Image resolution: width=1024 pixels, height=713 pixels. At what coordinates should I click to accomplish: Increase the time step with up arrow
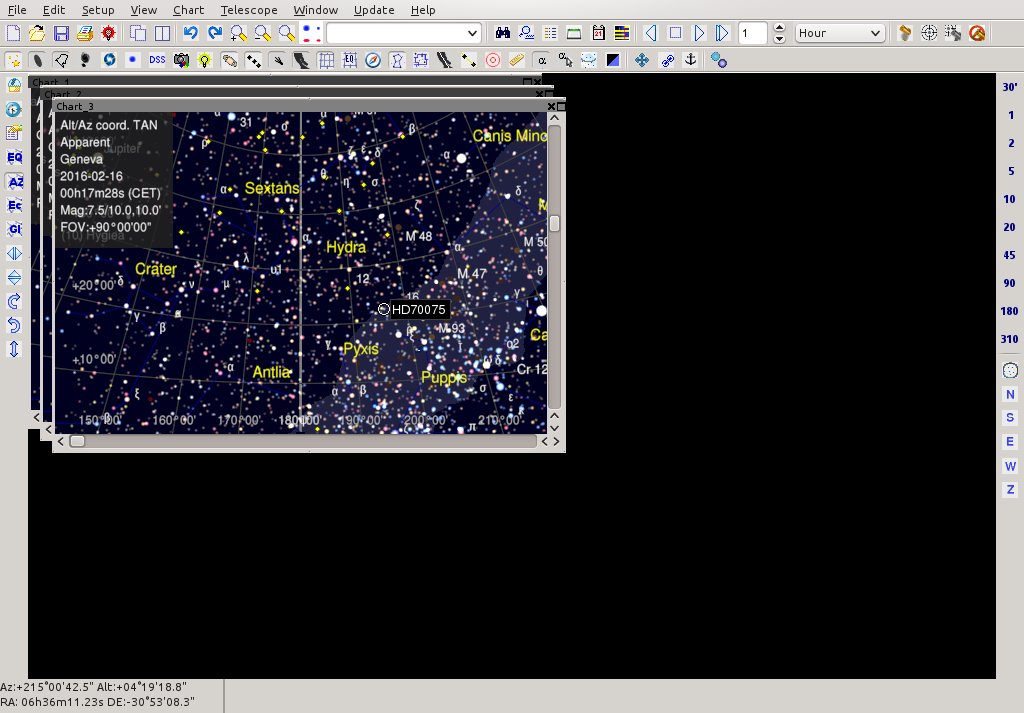coord(778,27)
